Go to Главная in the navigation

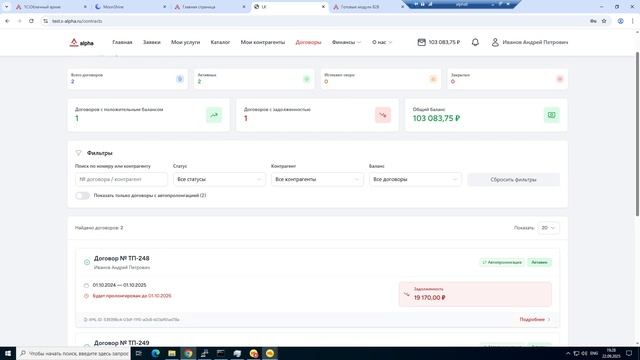point(122,42)
